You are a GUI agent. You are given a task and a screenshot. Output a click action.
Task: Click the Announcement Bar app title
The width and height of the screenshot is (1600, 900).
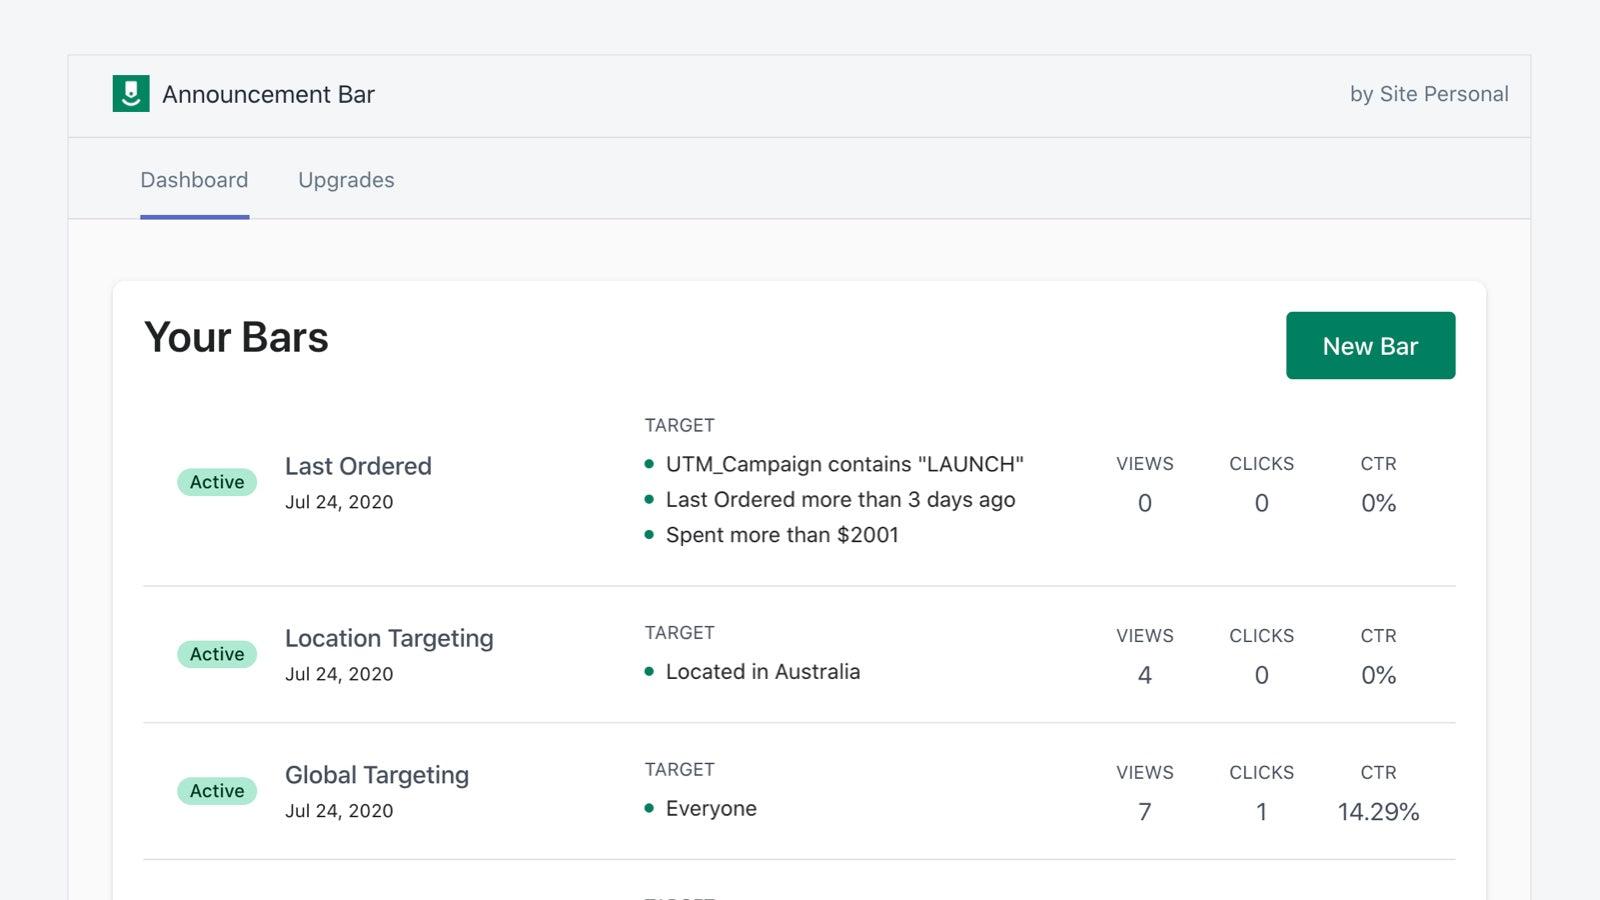click(x=268, y=94)
